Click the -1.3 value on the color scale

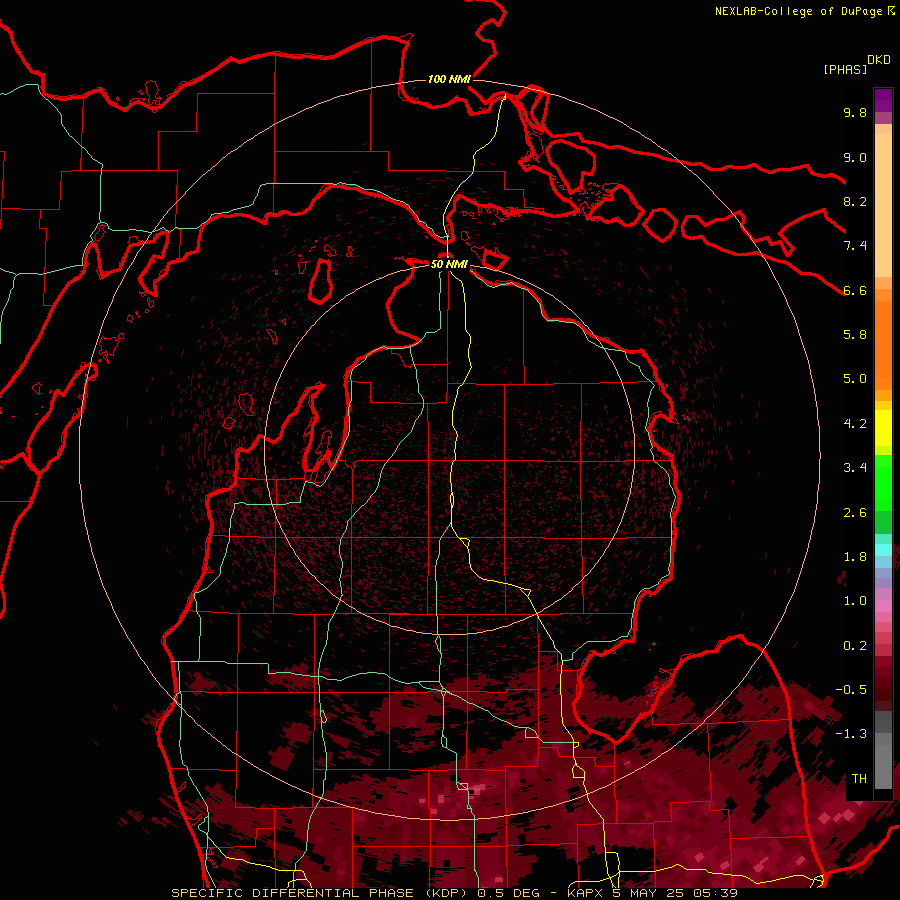(x=851, y=734)
